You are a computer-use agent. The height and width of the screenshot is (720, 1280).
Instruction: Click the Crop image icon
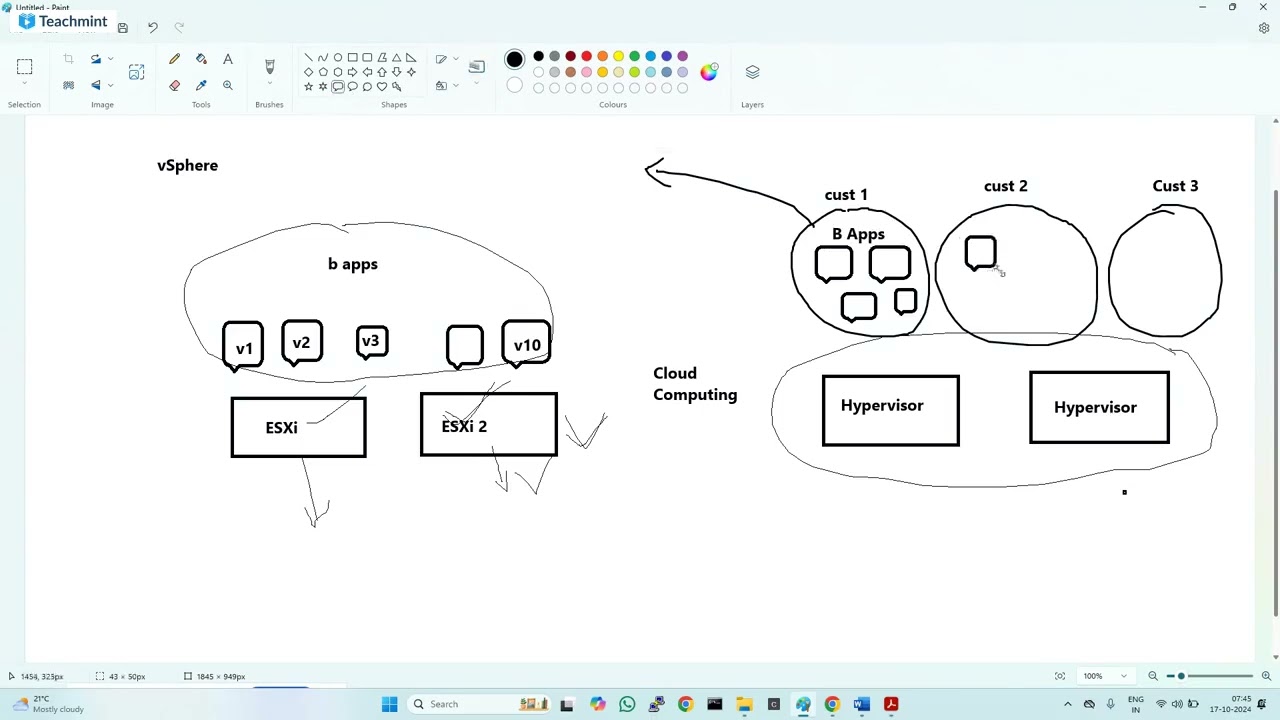pos(68,59)
